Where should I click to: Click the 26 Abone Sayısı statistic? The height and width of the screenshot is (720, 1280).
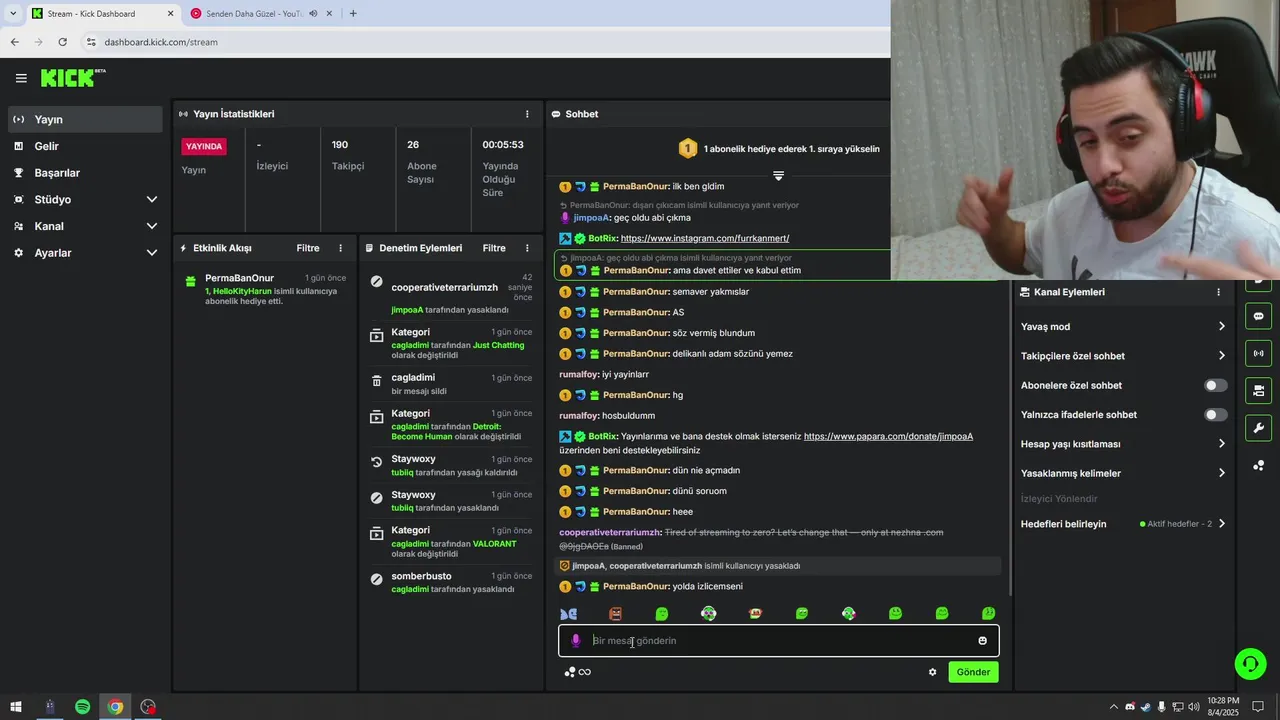click(x=422, y=161)
